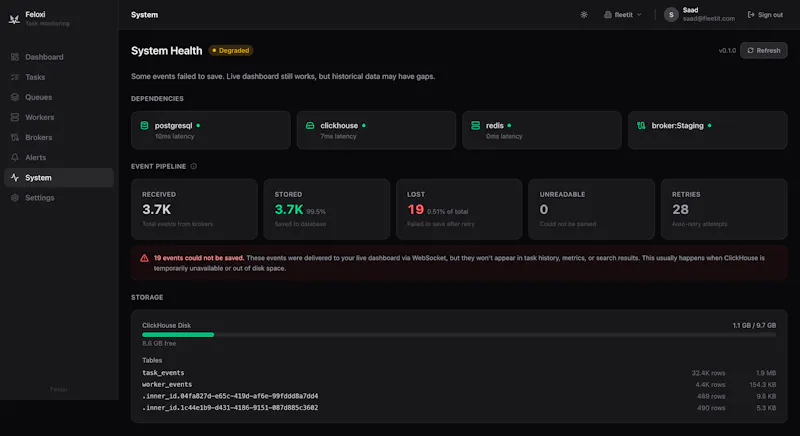
Task: Click the Unreadable 0 card
Action: tap(591, 209)
